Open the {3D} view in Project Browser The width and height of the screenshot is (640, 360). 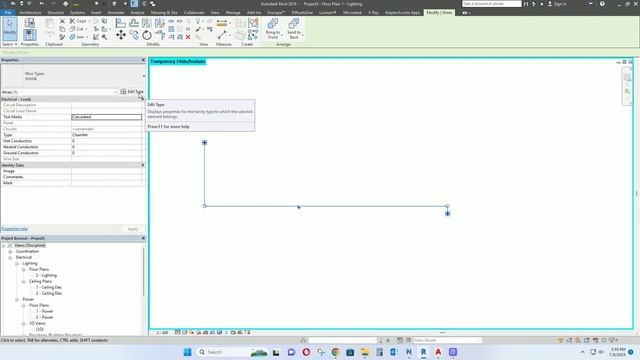[x=40, y=329]
